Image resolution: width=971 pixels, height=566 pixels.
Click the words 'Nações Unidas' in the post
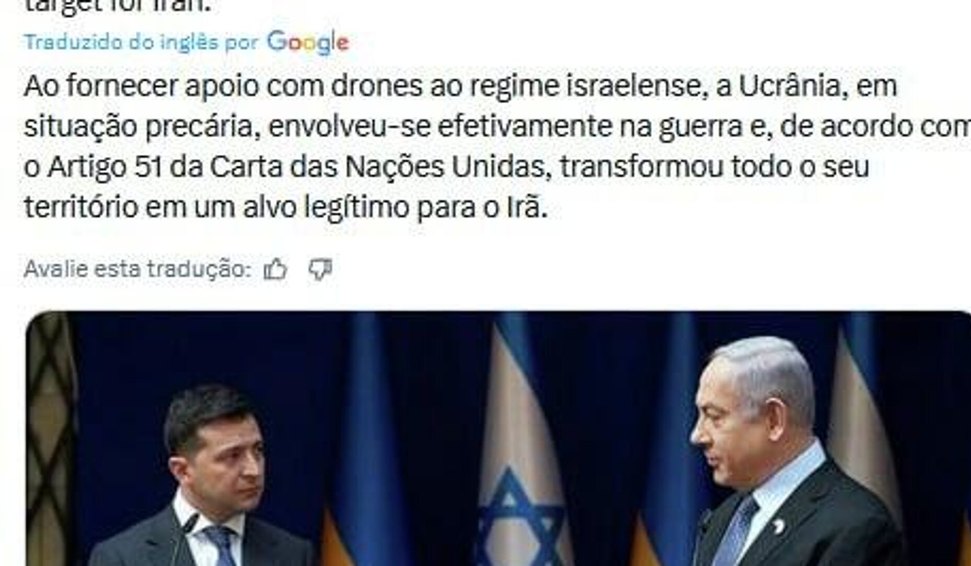tap(448, 167)
